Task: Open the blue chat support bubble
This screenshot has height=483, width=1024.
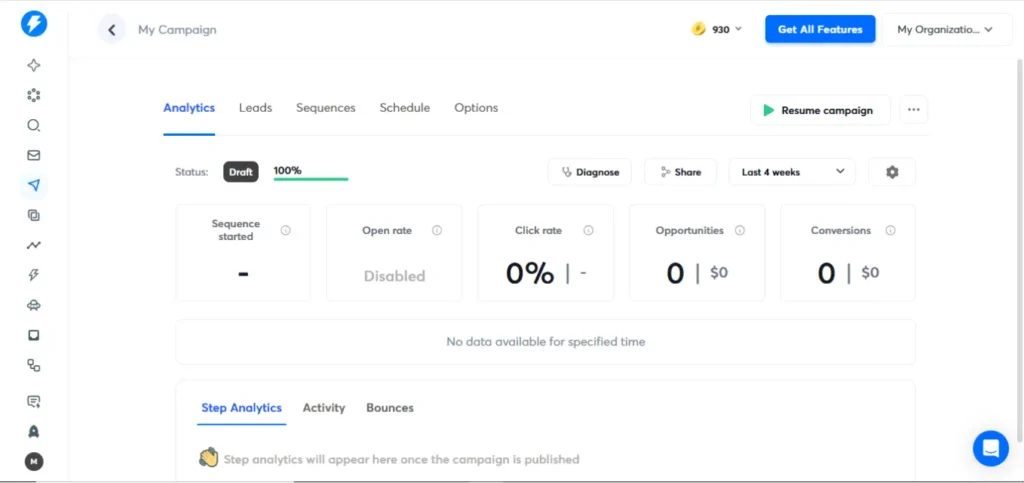Action: click(991, 448)
